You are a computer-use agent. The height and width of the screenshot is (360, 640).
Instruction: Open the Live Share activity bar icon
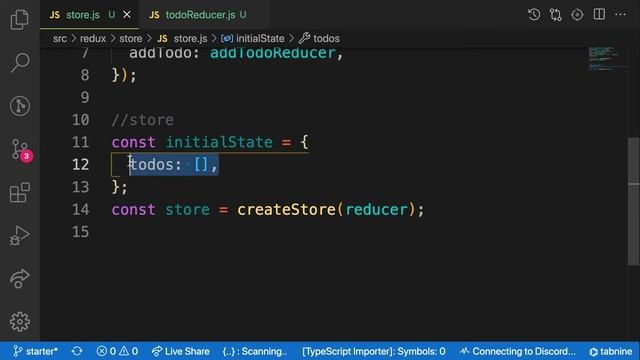click(20, 279)
